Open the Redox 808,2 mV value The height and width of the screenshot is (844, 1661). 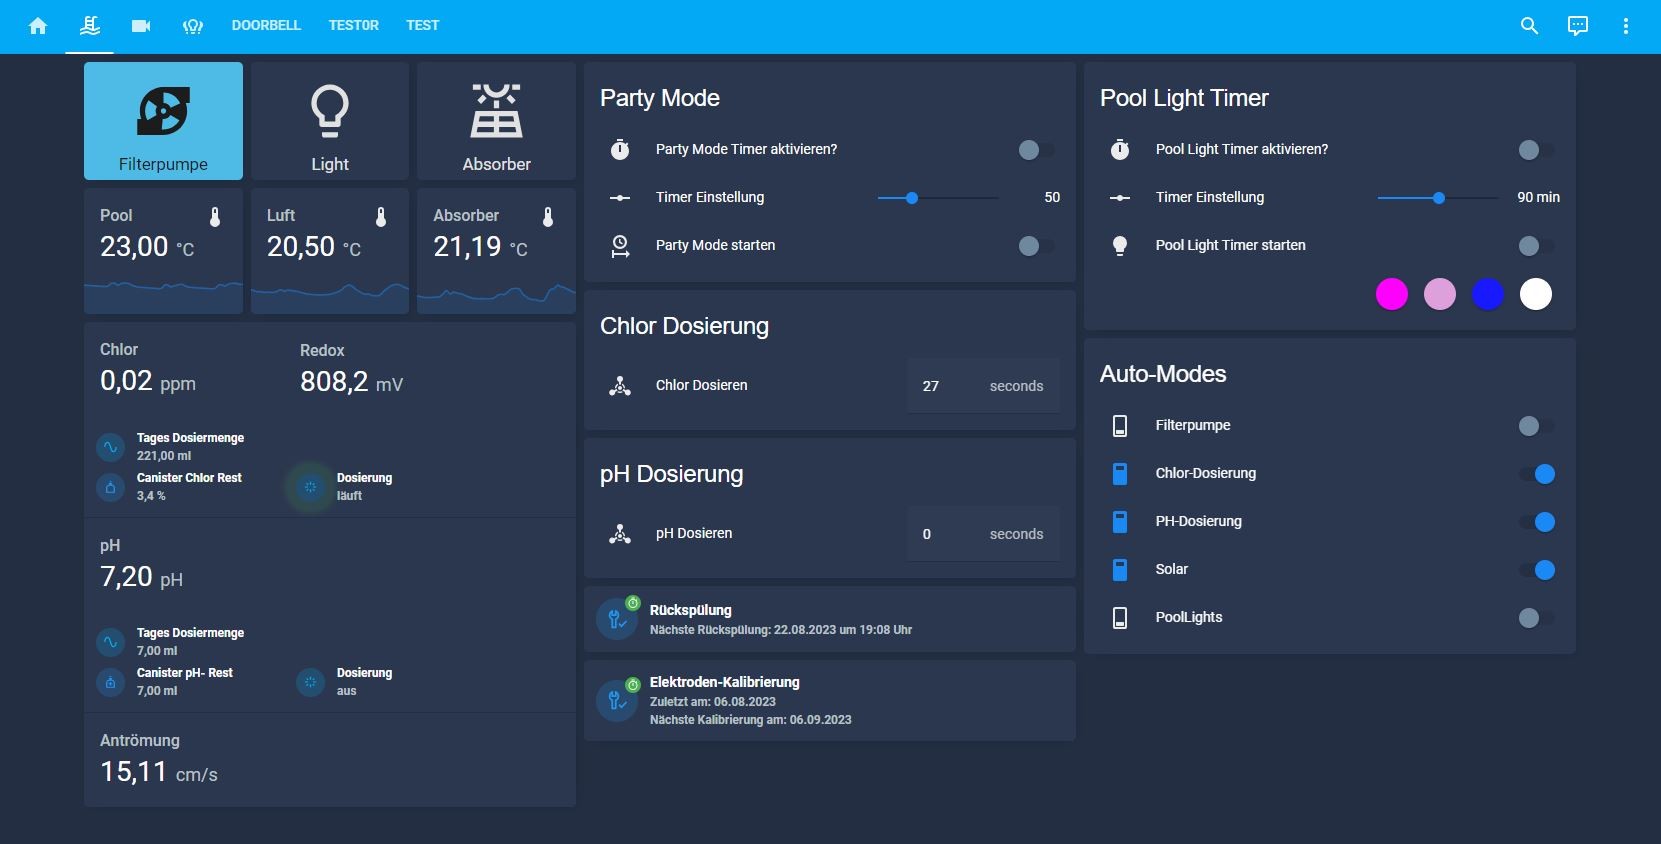351,381
